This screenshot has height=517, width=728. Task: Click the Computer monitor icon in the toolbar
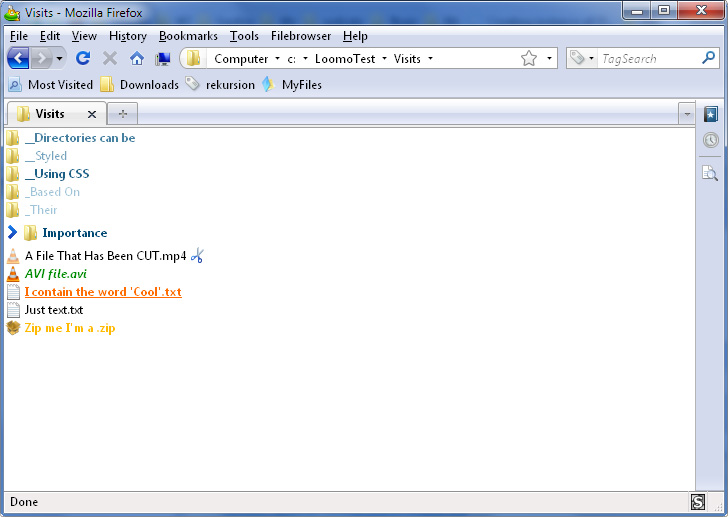[162, 58]
